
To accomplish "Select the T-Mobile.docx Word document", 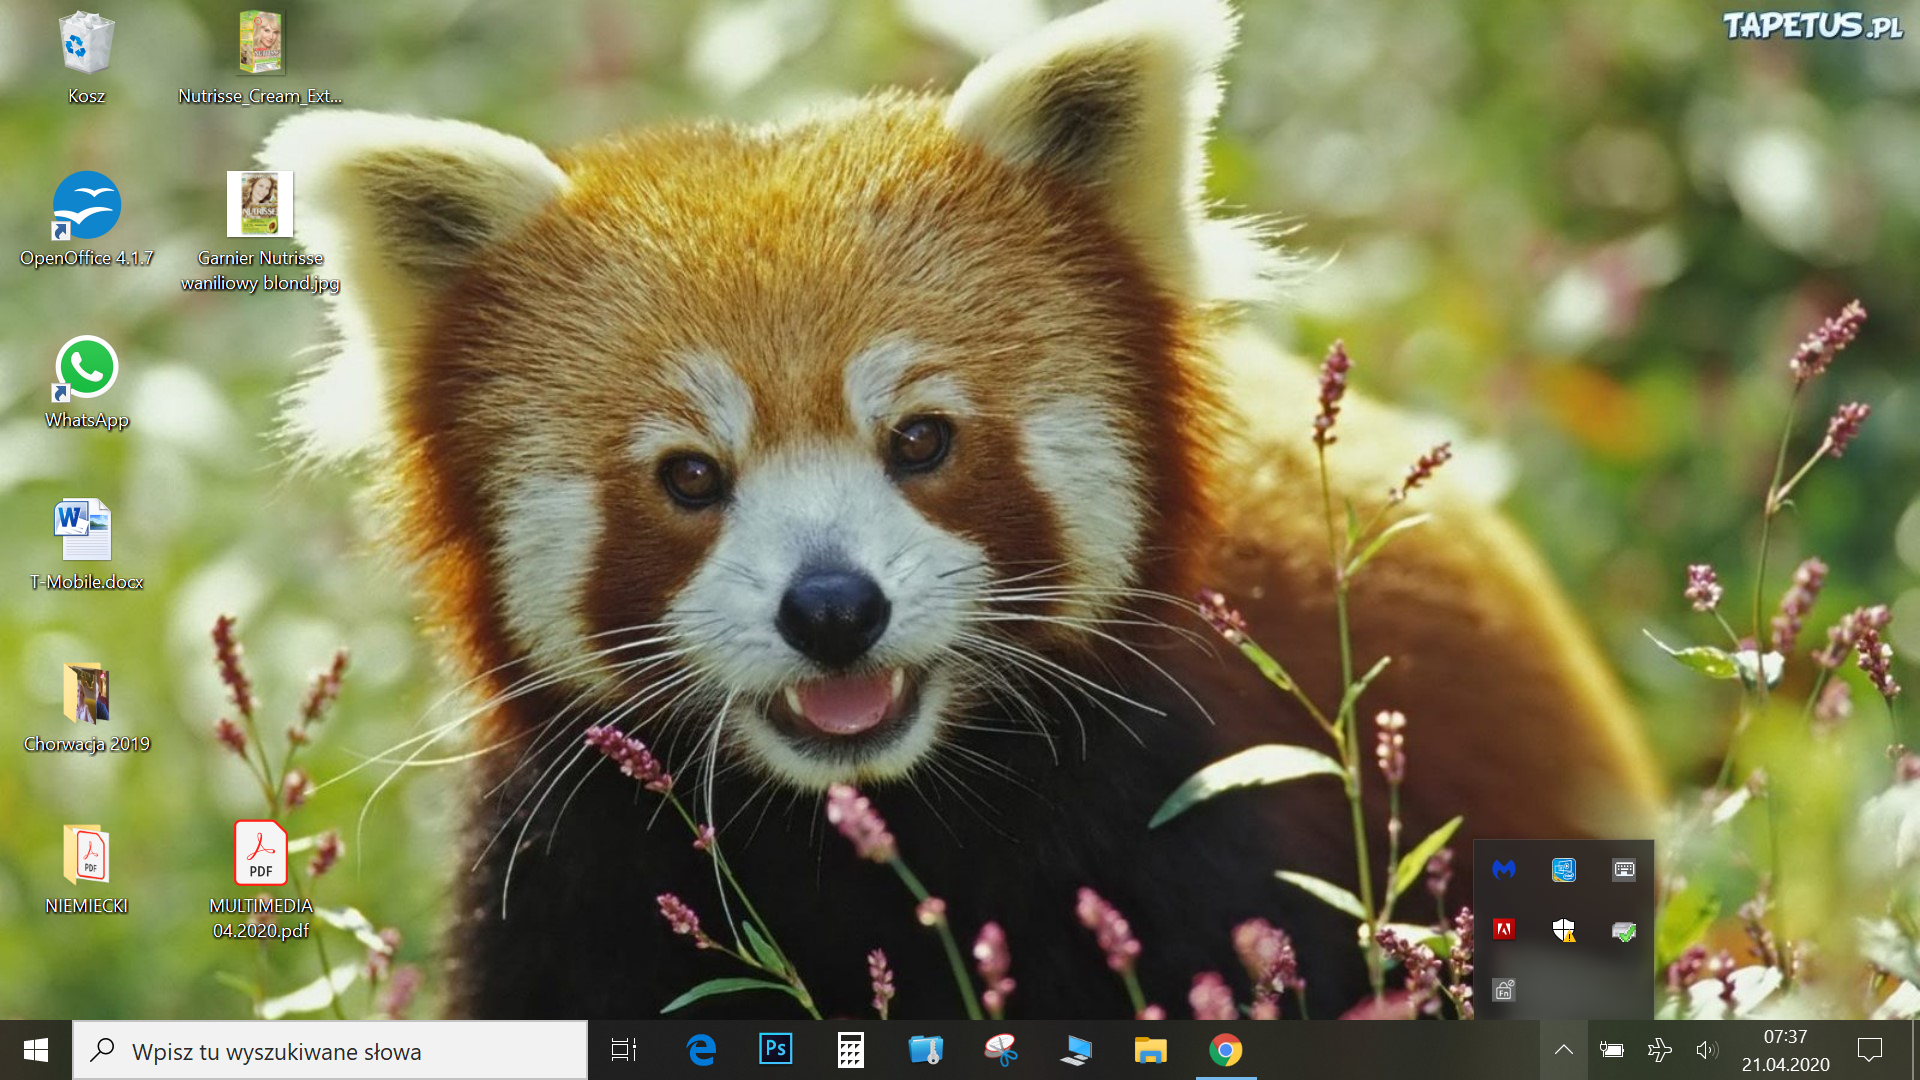I will click(x=86, y=544).
